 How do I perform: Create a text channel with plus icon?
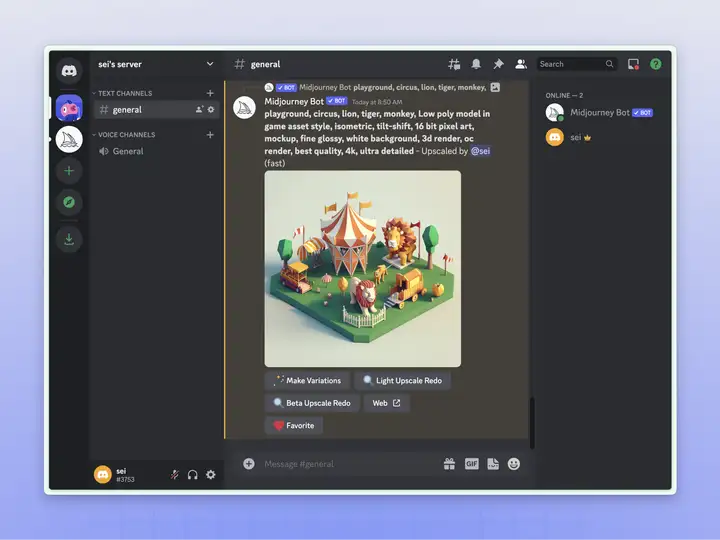pyautogui.click(x=210, y=93)
